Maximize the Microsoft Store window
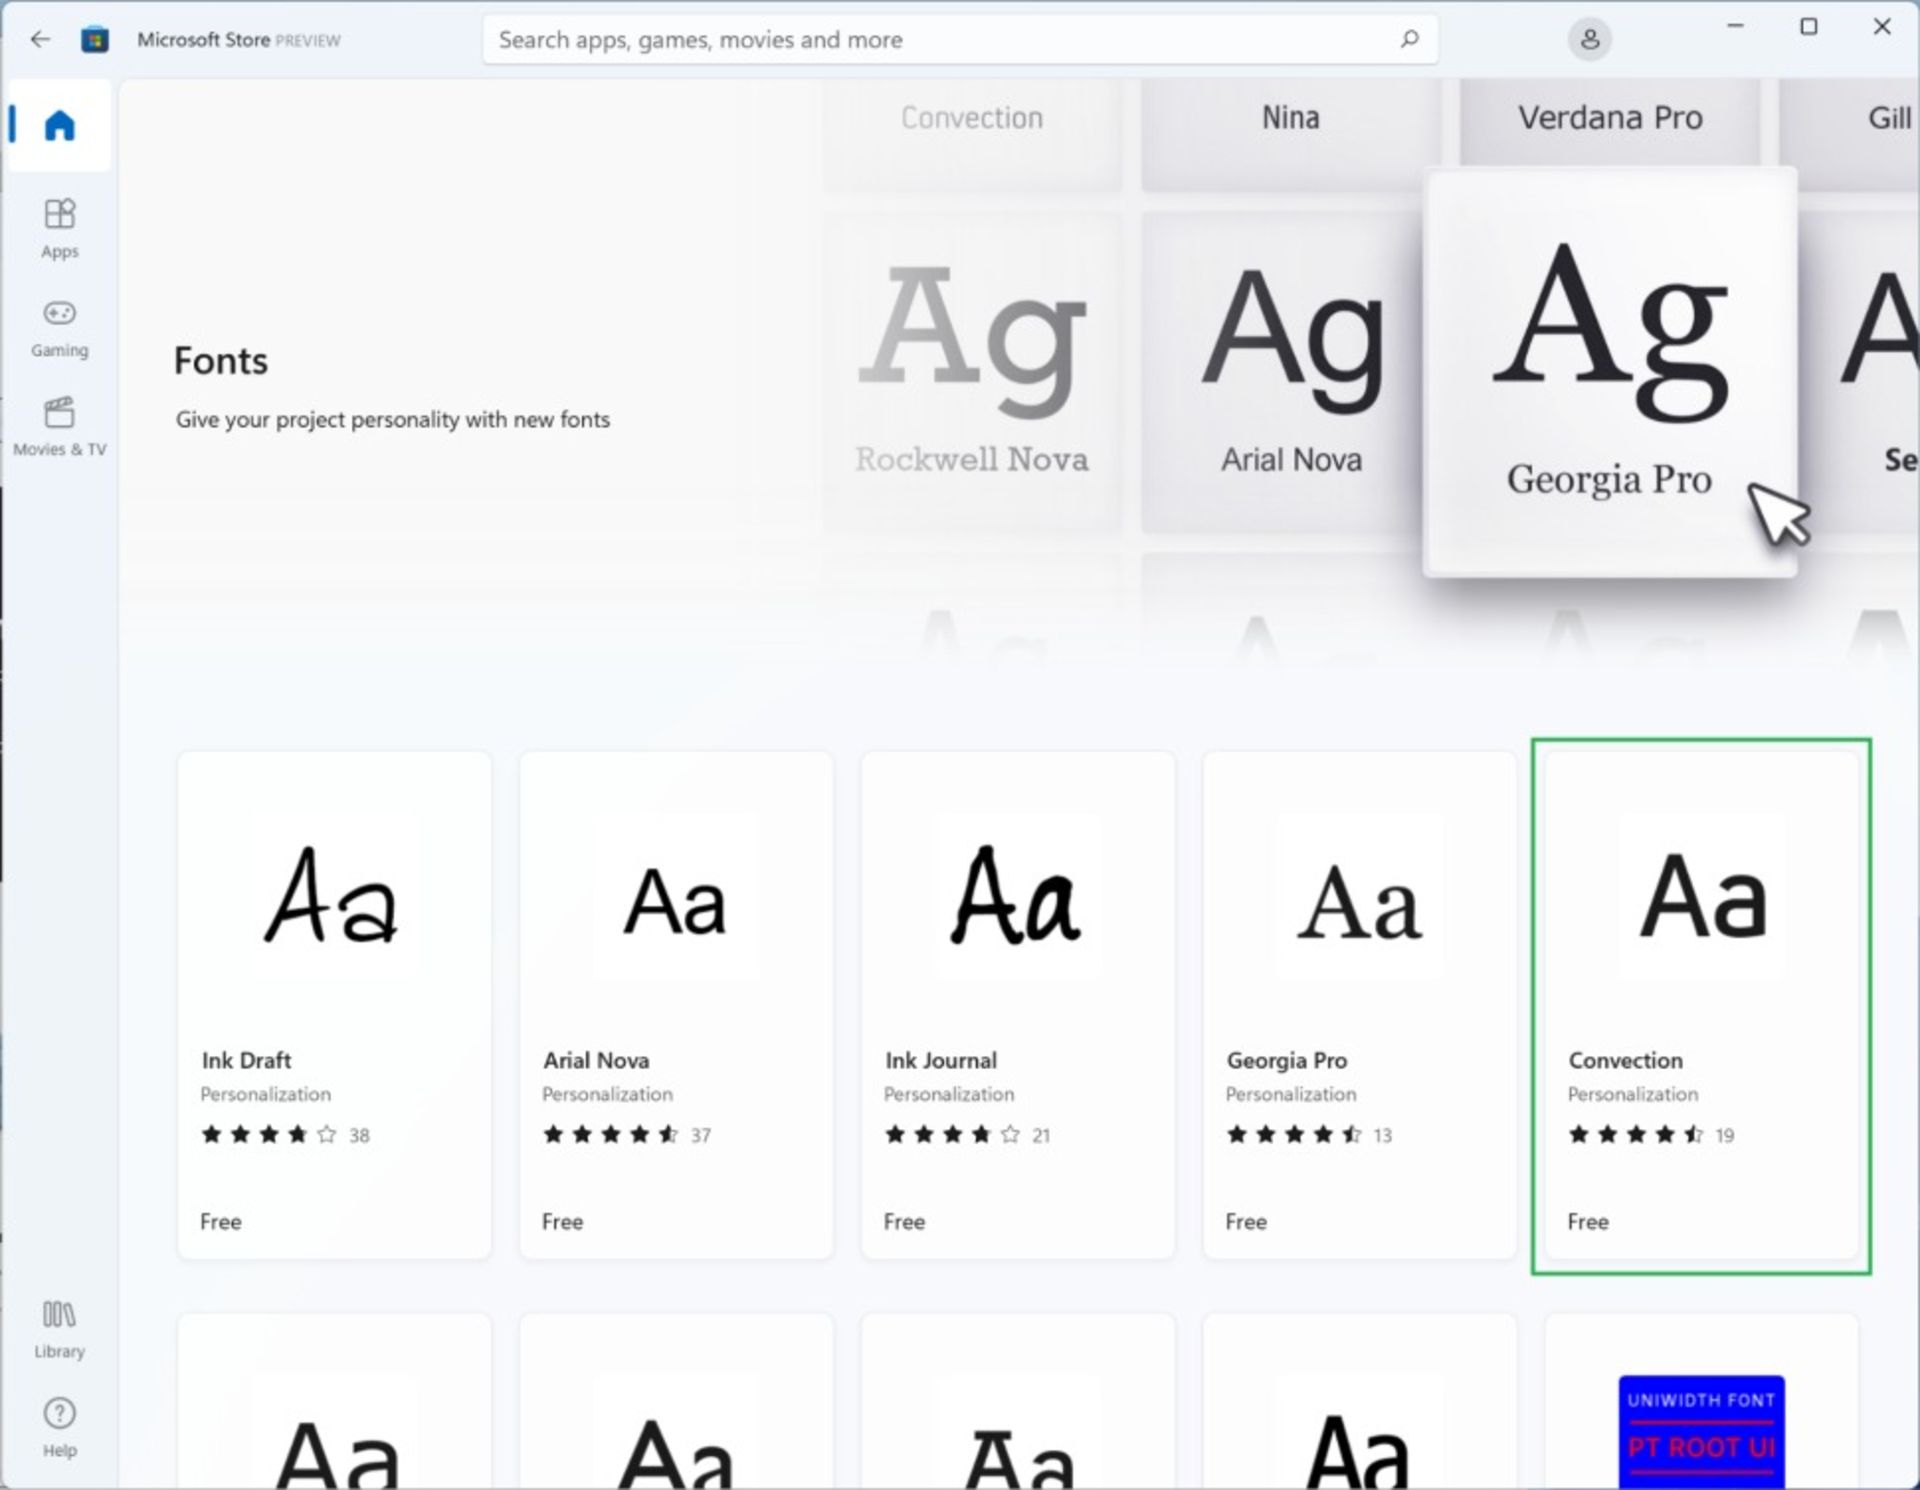The width and height of the screenshot is (1920, 1490). click(x=1808, y=27)
